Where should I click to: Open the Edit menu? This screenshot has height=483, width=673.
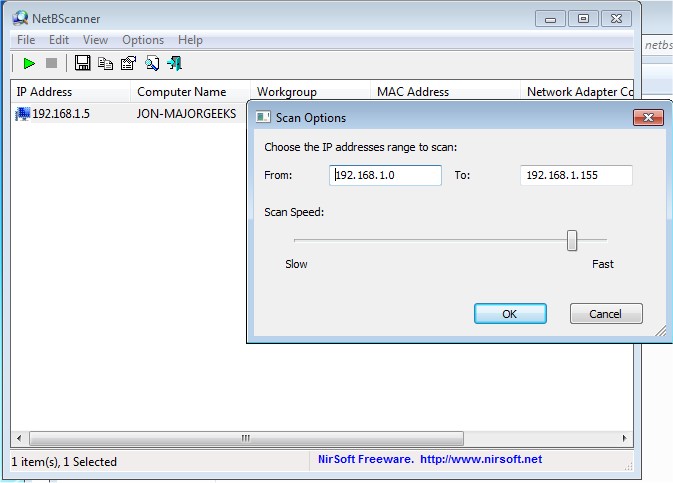click(x=59, y=40)
